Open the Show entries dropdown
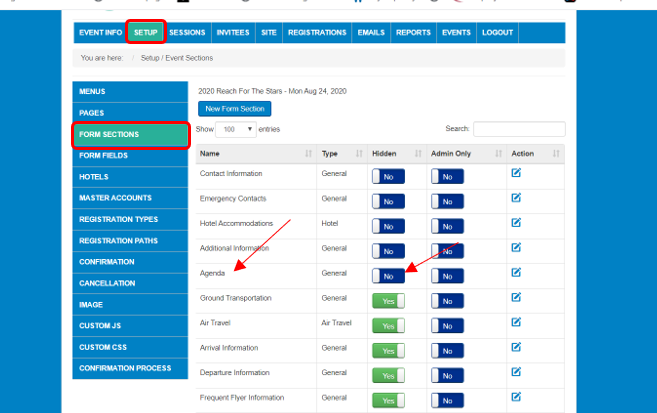 (238, 129)
